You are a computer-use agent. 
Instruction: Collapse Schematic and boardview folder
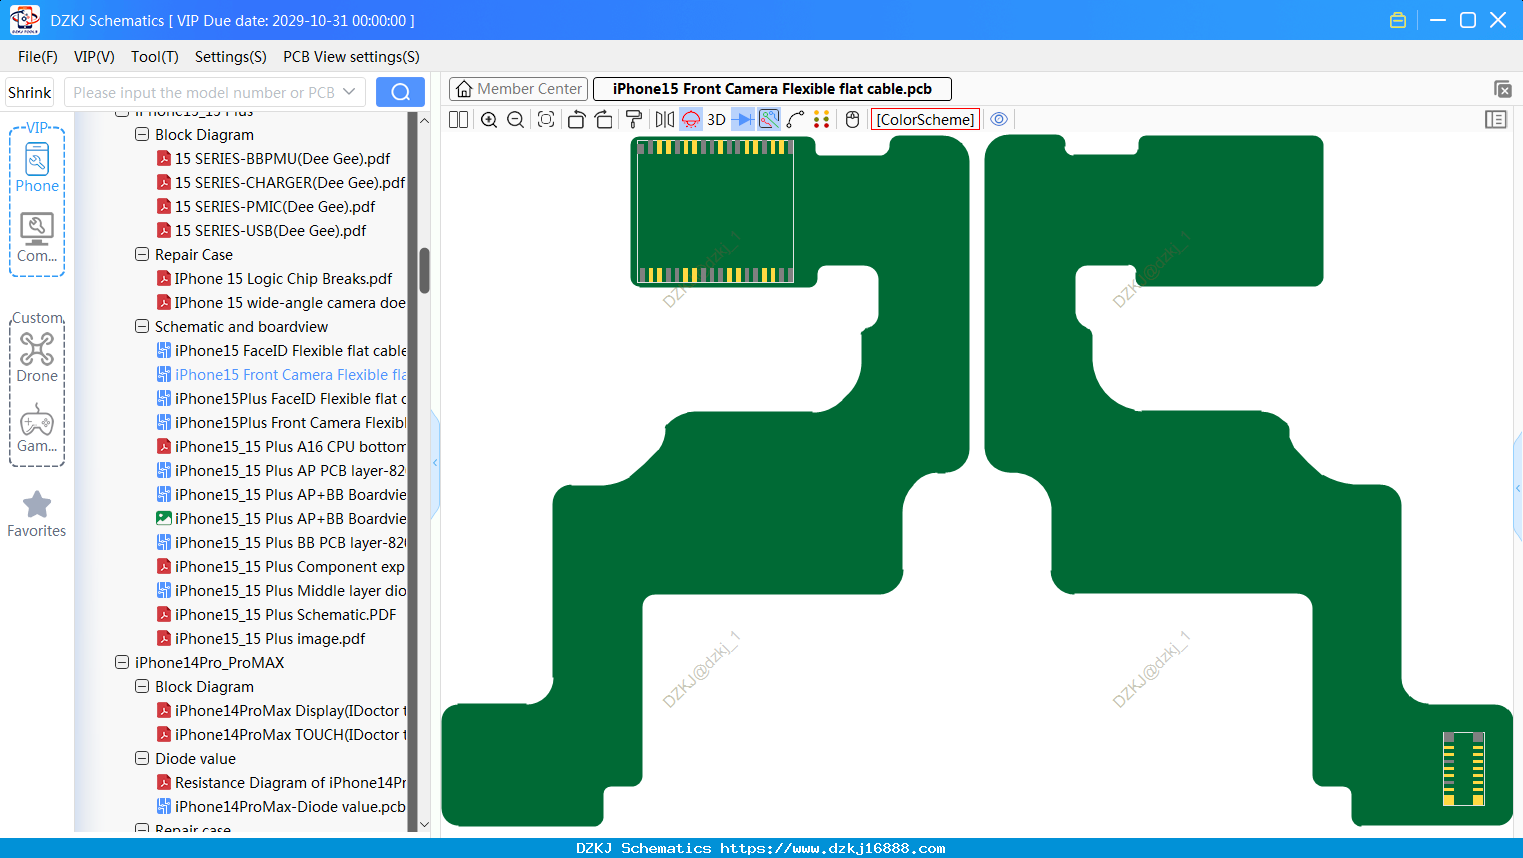coord(142,326)
